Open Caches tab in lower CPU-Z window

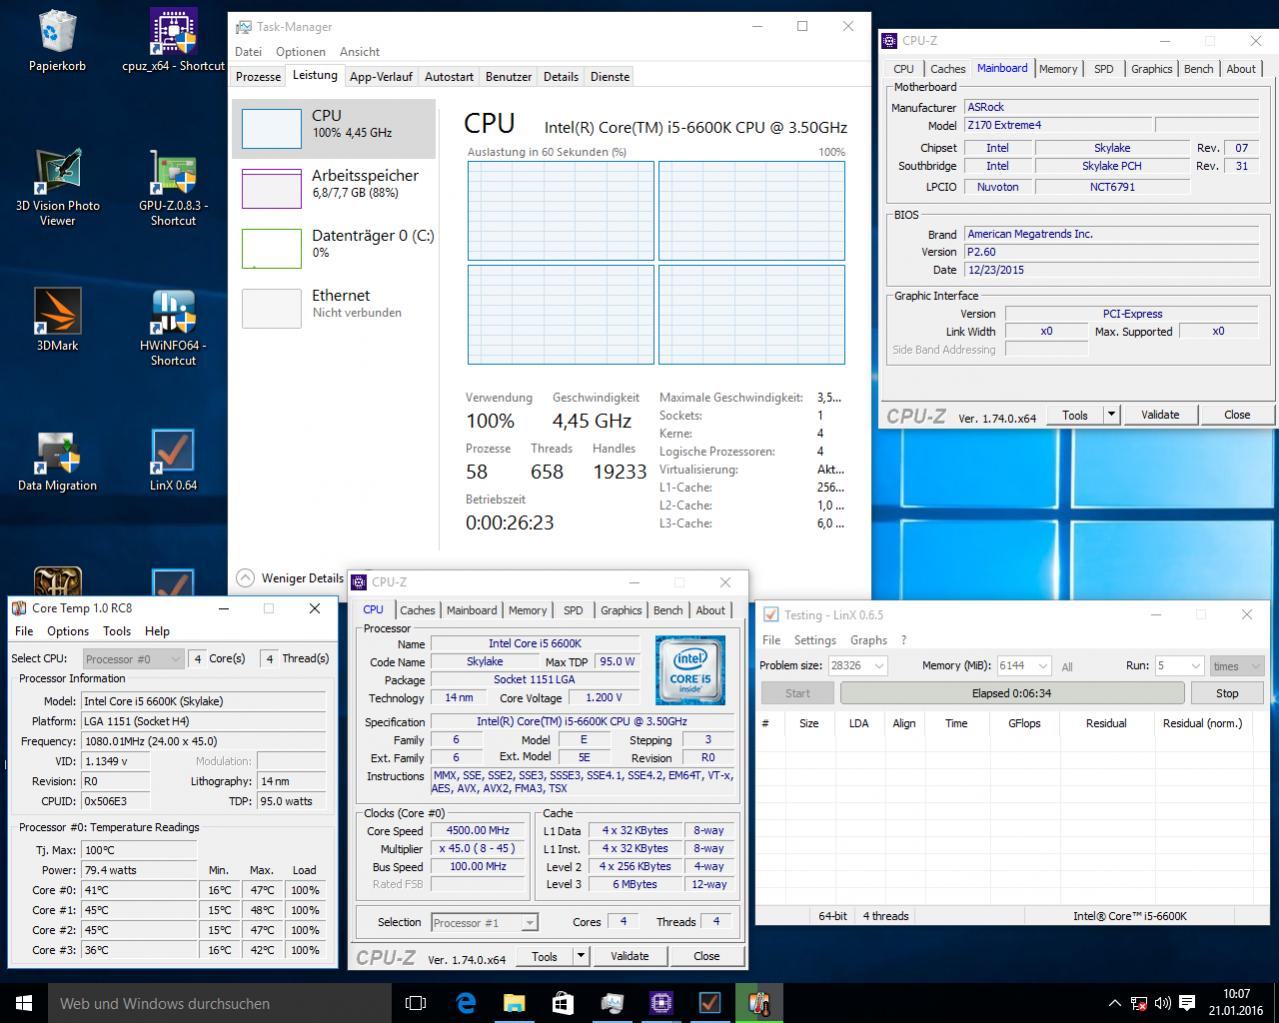coord(417,610)
